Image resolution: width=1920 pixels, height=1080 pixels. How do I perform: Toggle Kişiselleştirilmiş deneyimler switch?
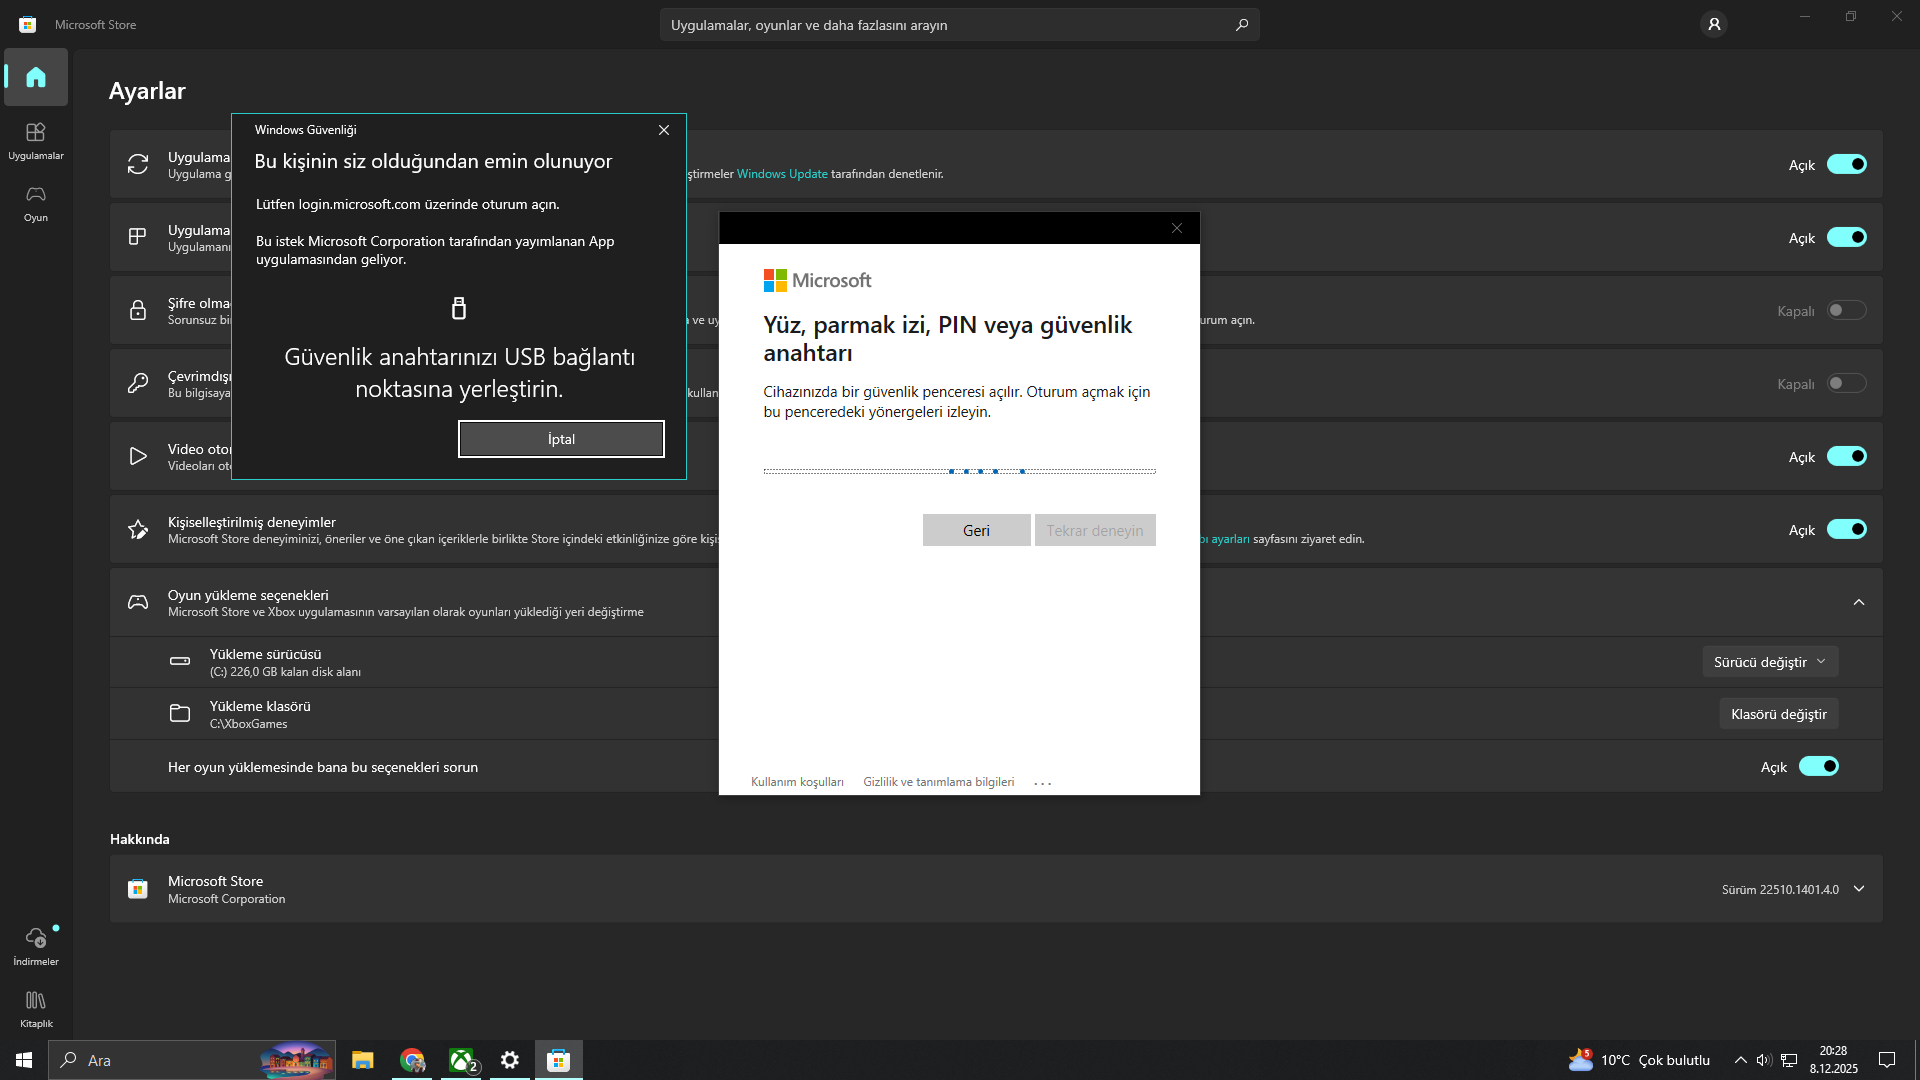(1847, 529)
